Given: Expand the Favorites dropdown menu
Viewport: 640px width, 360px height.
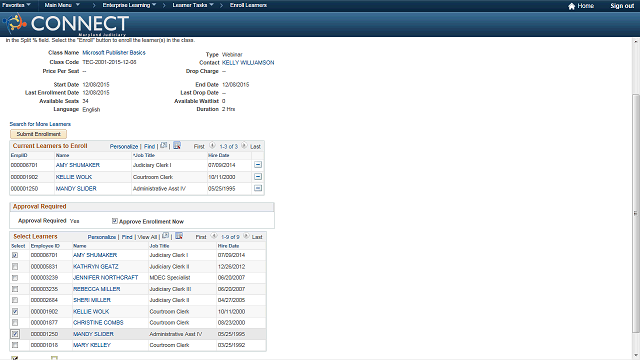Looking at the screenshot, I should [x=16, y=5].
